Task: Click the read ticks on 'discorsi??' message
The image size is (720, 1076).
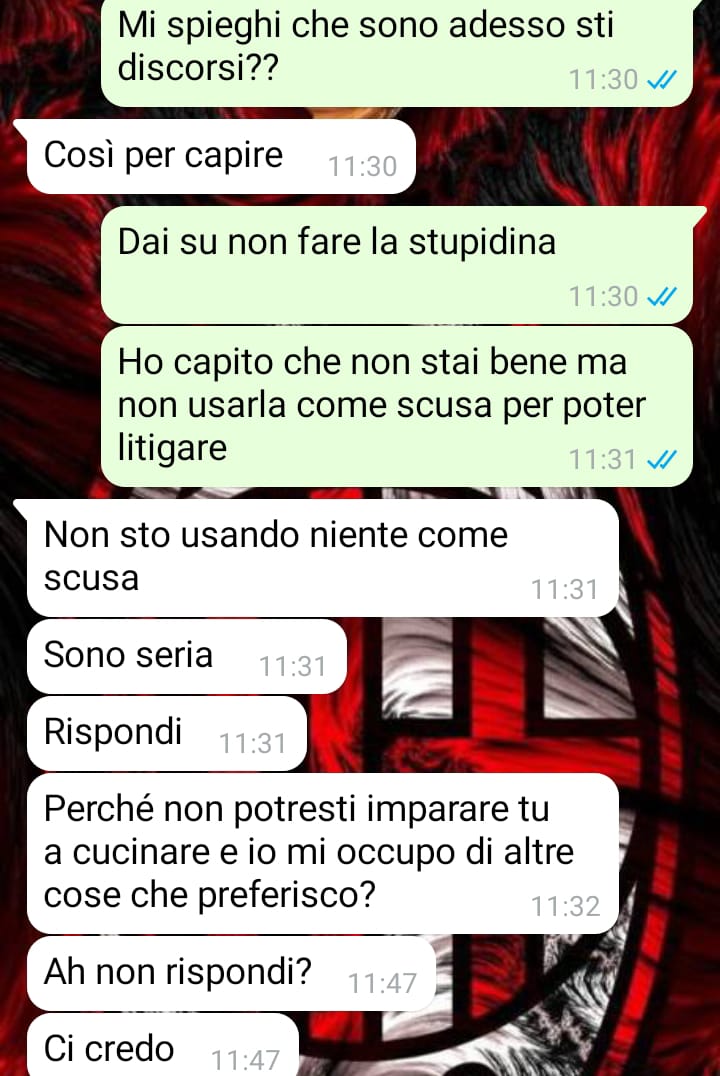Action: click(662, 80)
